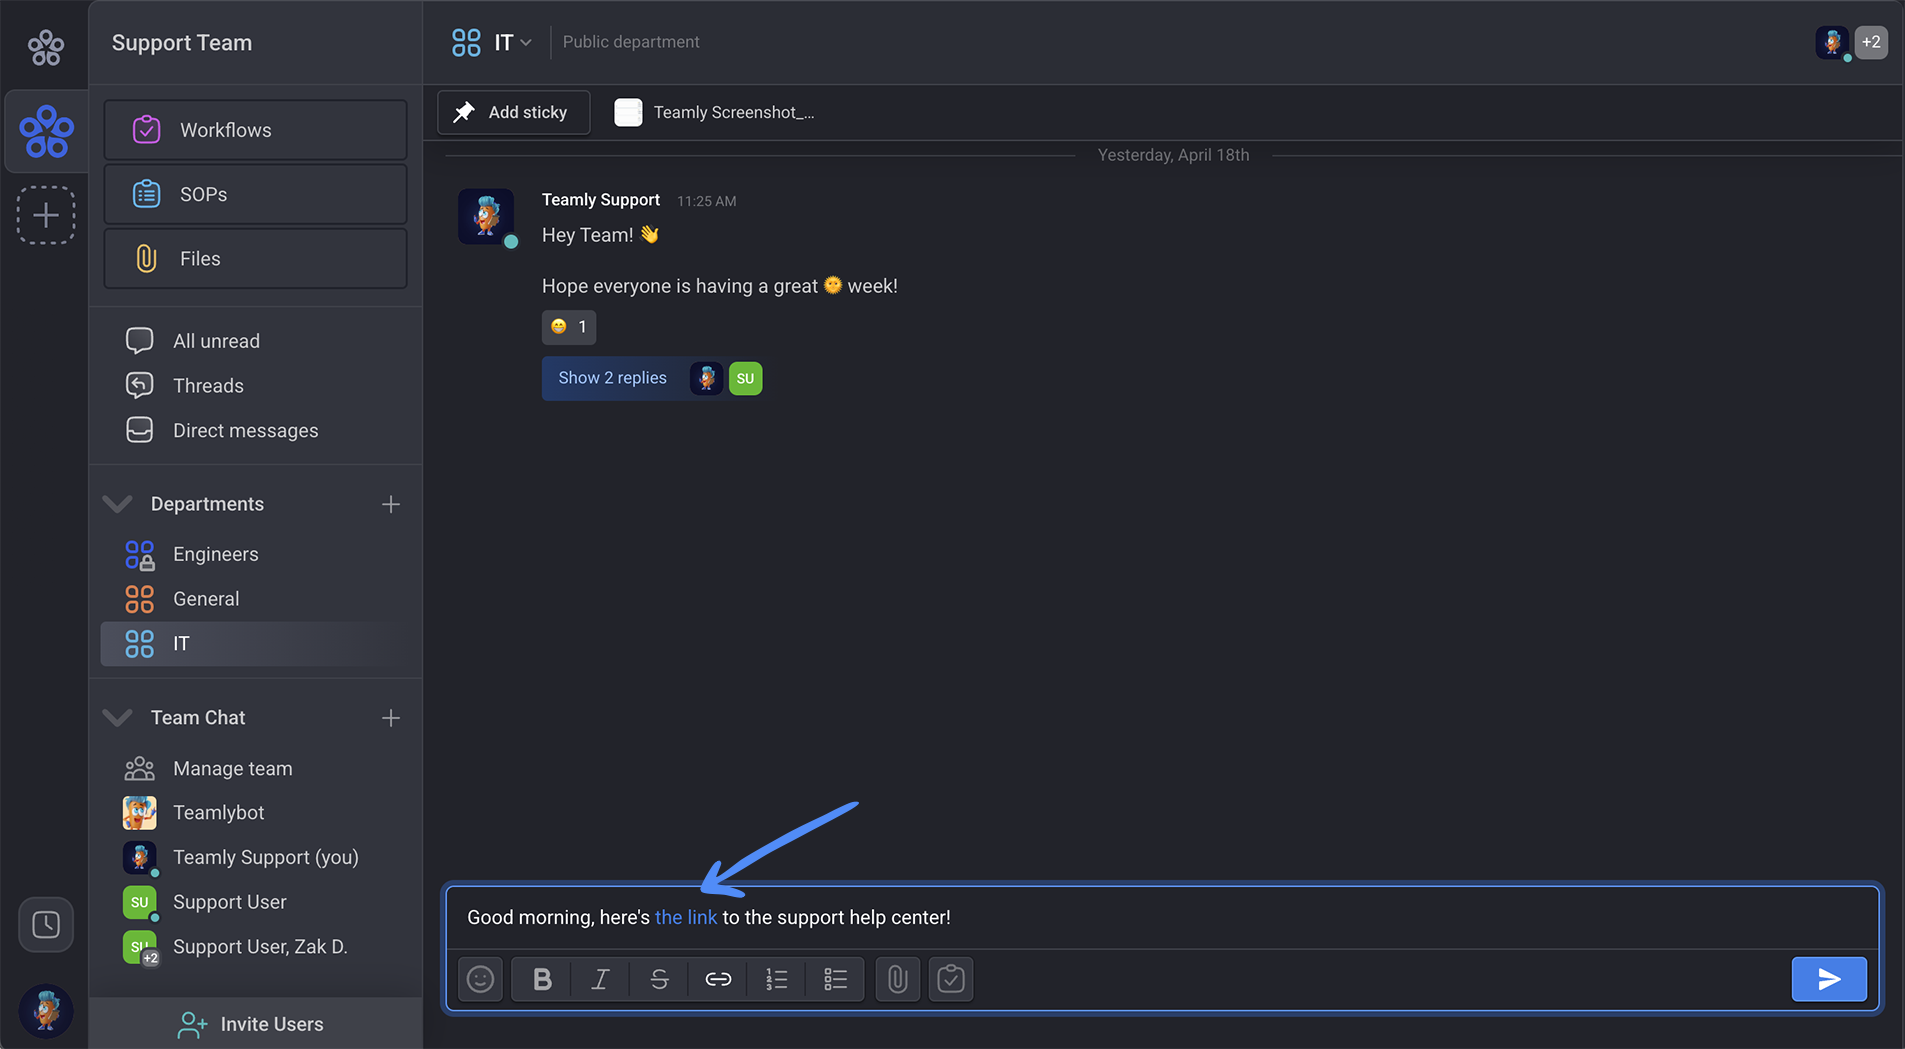Insert a hyperlink
Screen dimensions: 1905x1049
(718, 979)
